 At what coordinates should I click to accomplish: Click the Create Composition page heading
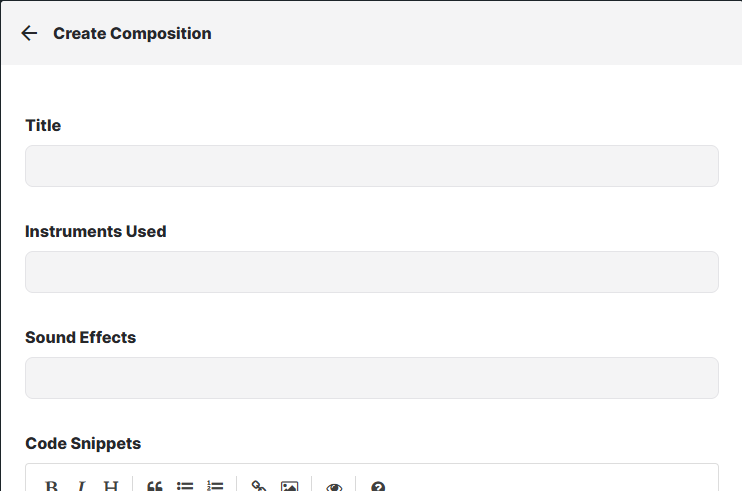[x=132, y=34]
